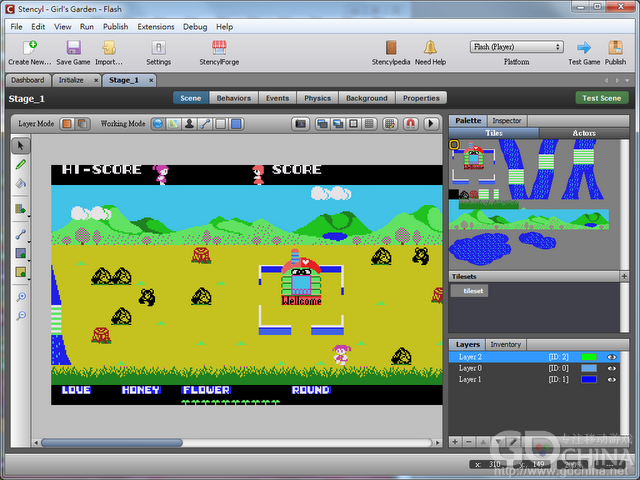Toggle the terrain map working mode
This screenshot has height=480, width=640.
point(174,124)
